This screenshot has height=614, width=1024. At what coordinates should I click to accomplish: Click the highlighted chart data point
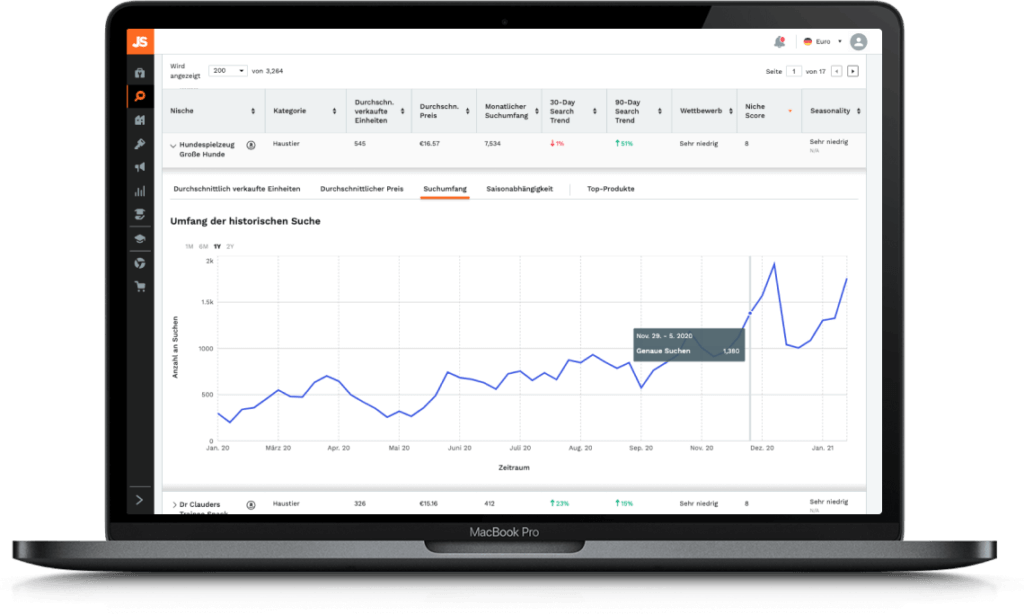750,314
